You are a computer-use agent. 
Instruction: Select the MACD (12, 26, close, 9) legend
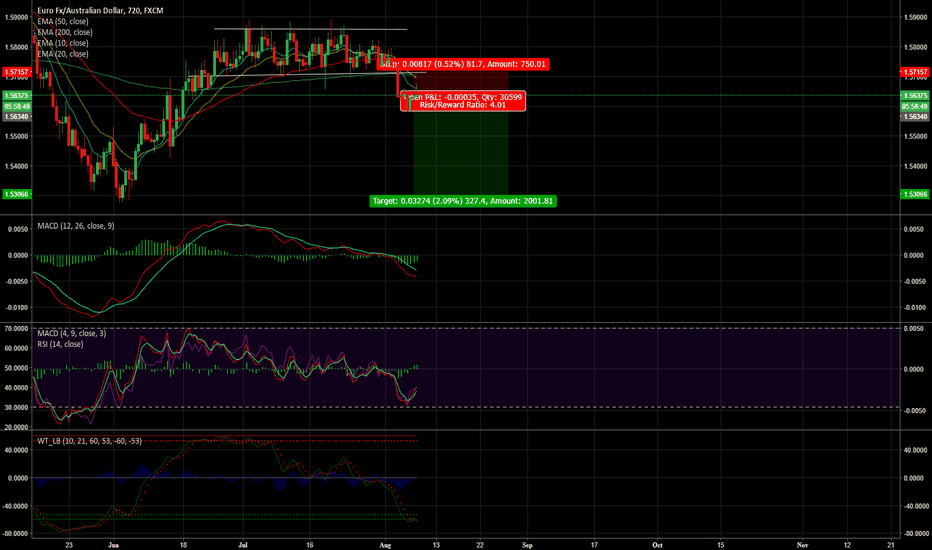(76, 226)
